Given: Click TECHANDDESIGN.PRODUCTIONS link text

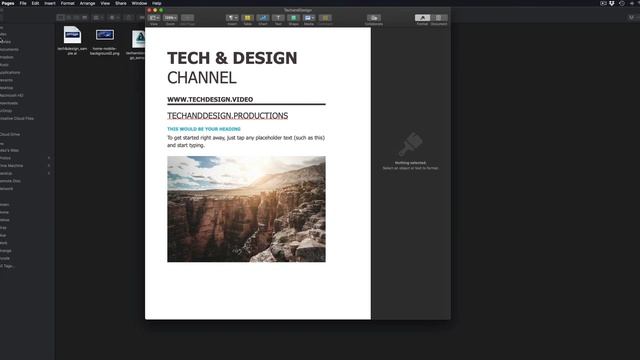Looking at the screenshot, I should 227,116.
